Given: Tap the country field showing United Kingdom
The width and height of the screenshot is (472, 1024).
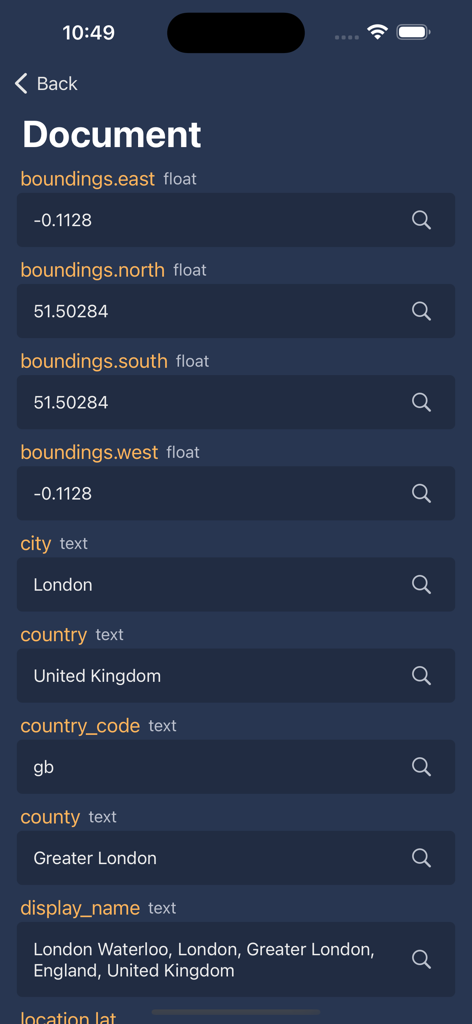Looking at the screenshot, I should 236,675.
